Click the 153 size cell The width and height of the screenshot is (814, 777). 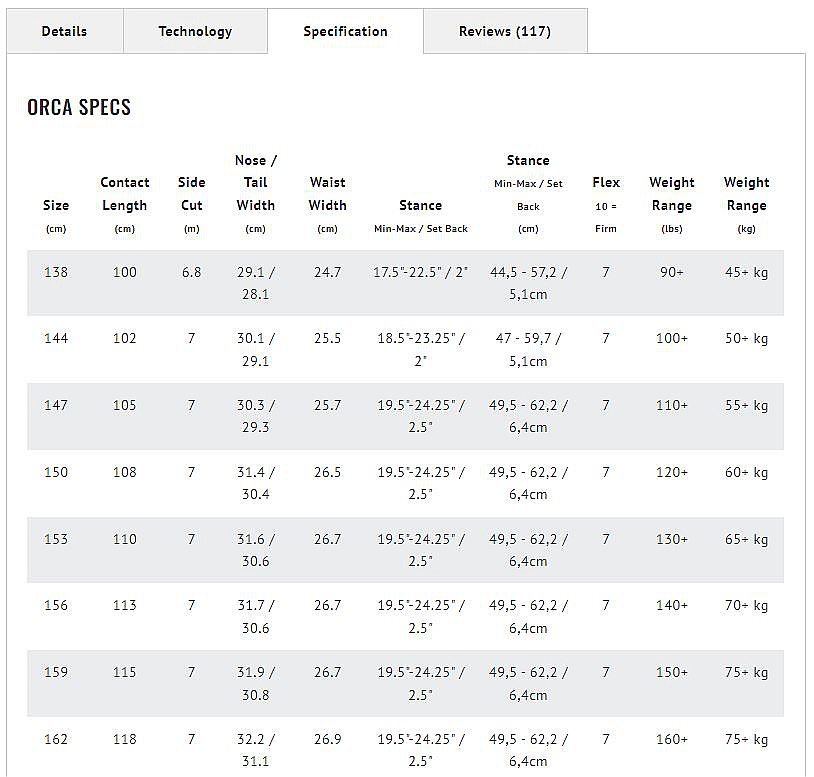(56, 539)
